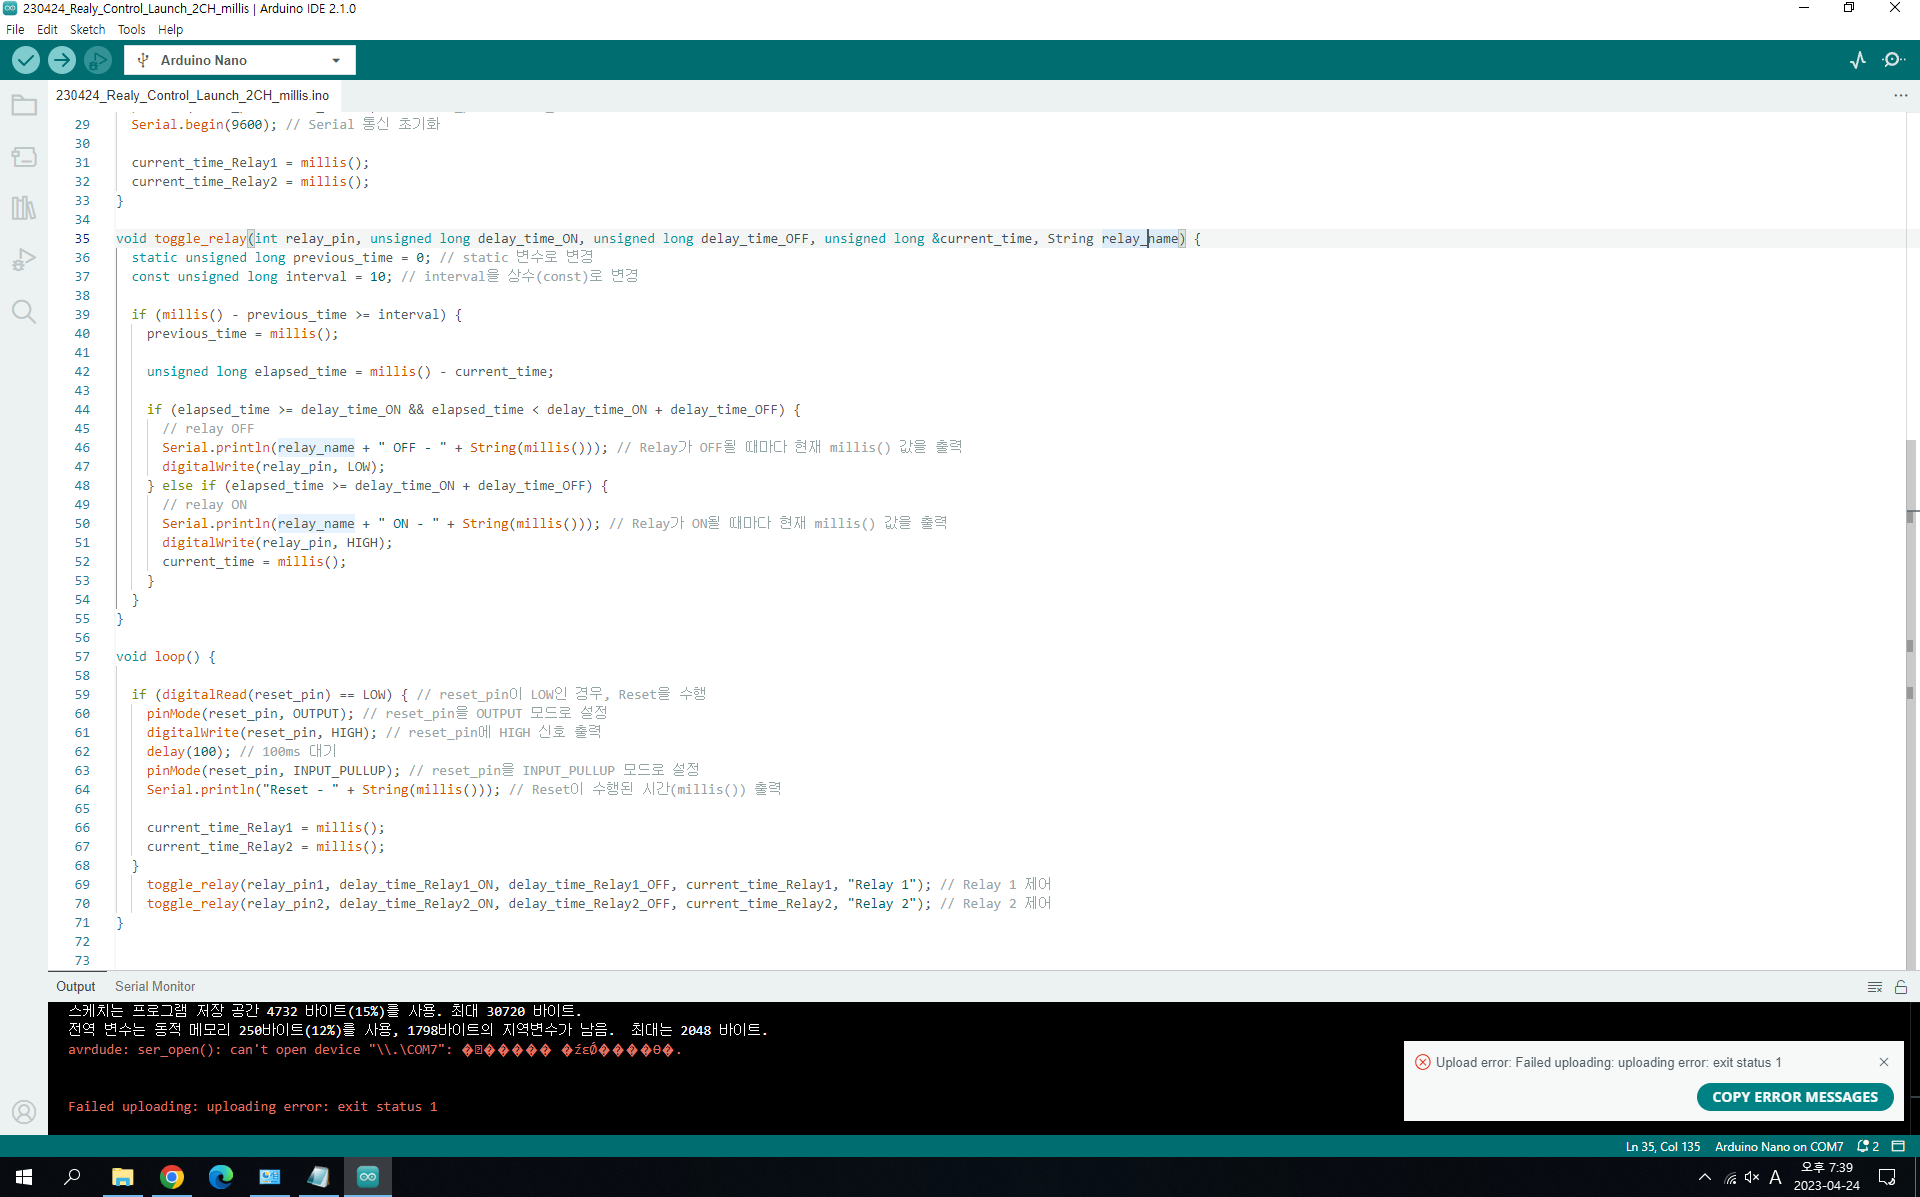The height and width of the screenshot is (1197, 1920).
Task: Click COPY ERROR MESSAGES button
Action: [1794, 1097]
